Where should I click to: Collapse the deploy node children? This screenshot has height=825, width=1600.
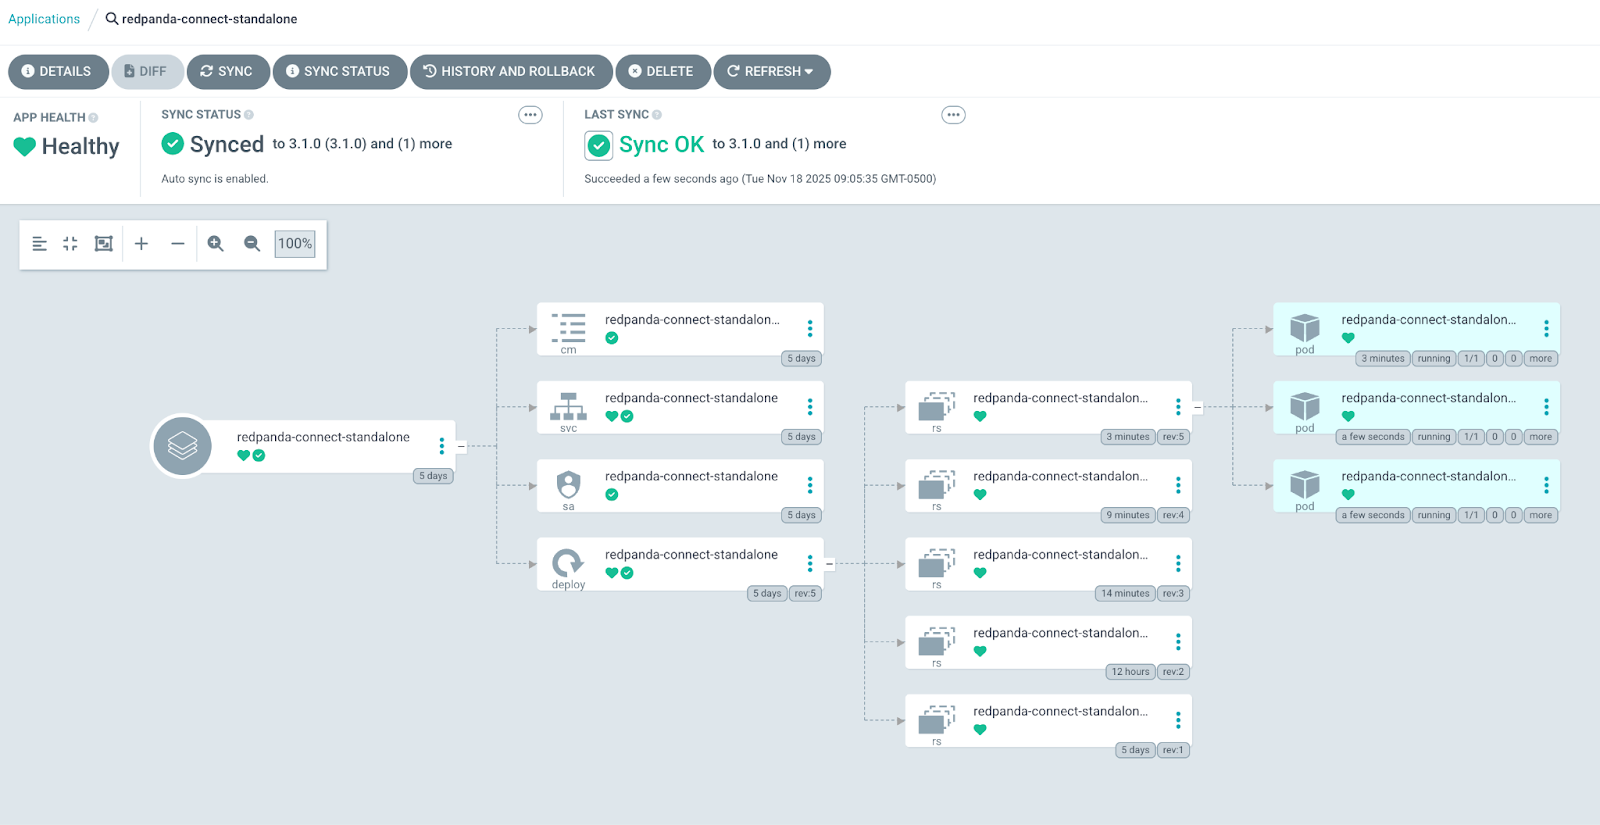(x=829, y=564)
